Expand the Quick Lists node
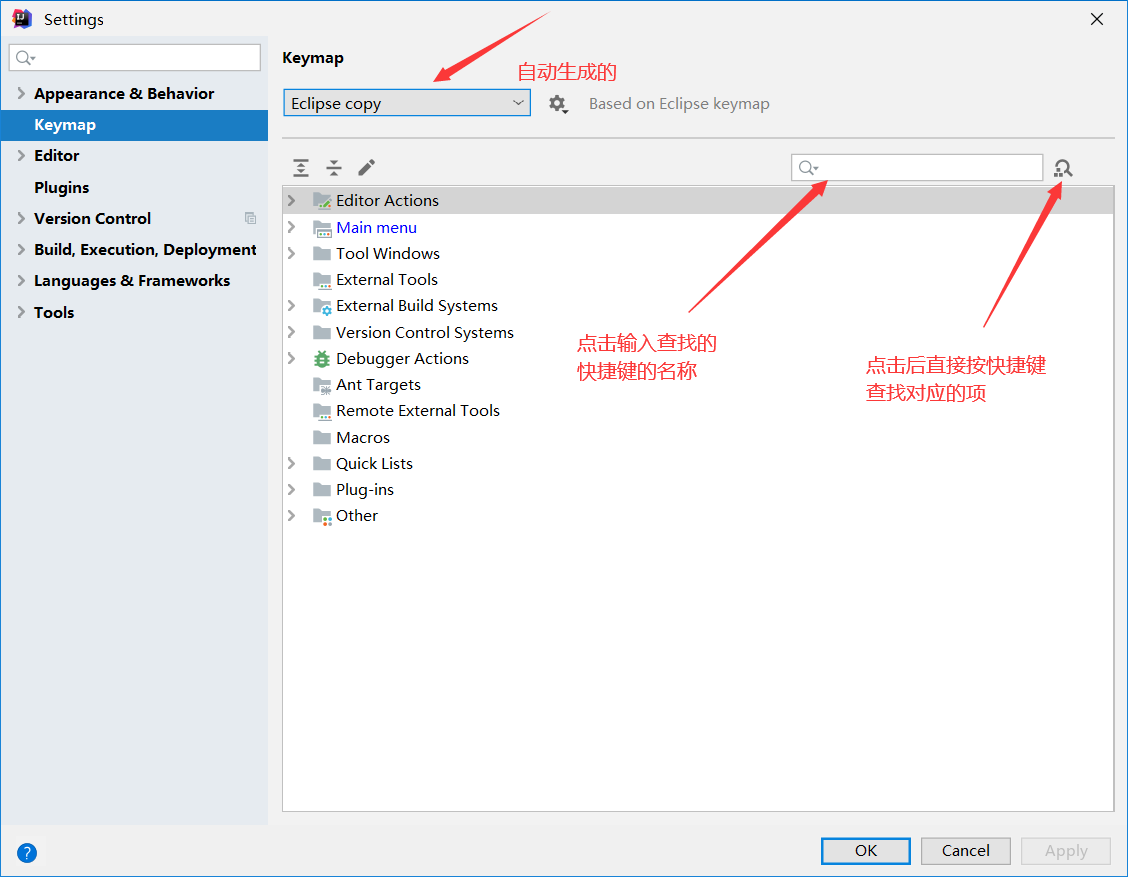The width and height of the screenshot is (1128, 877). tap(291, 463)
